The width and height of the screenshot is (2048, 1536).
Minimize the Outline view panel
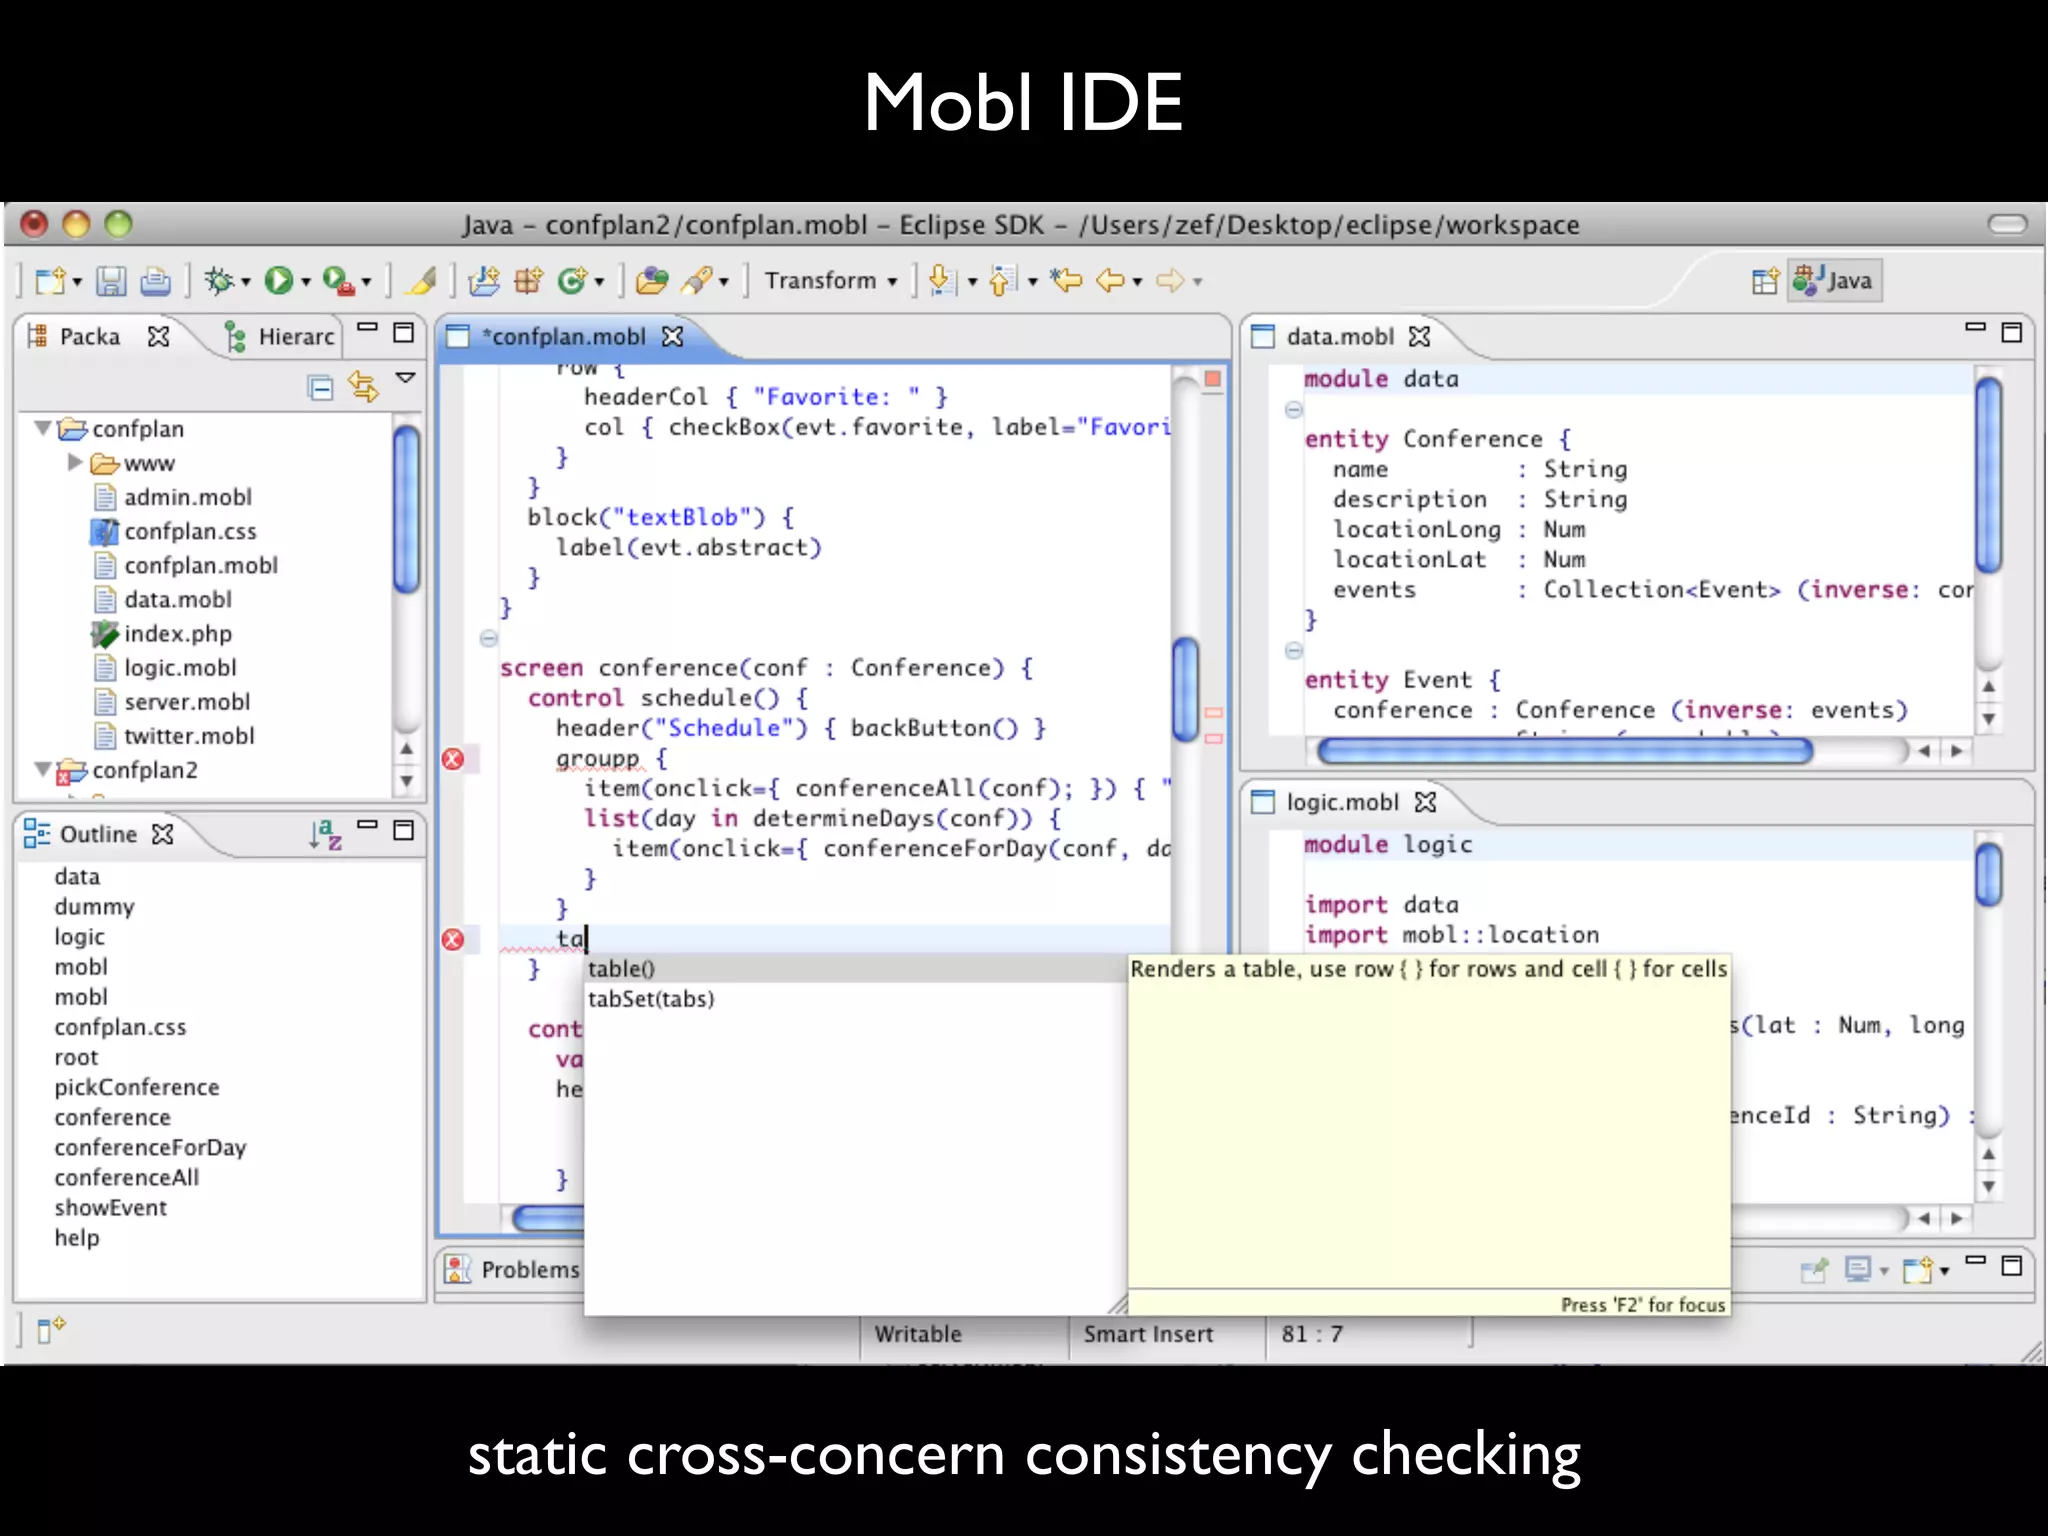(367, 825)
